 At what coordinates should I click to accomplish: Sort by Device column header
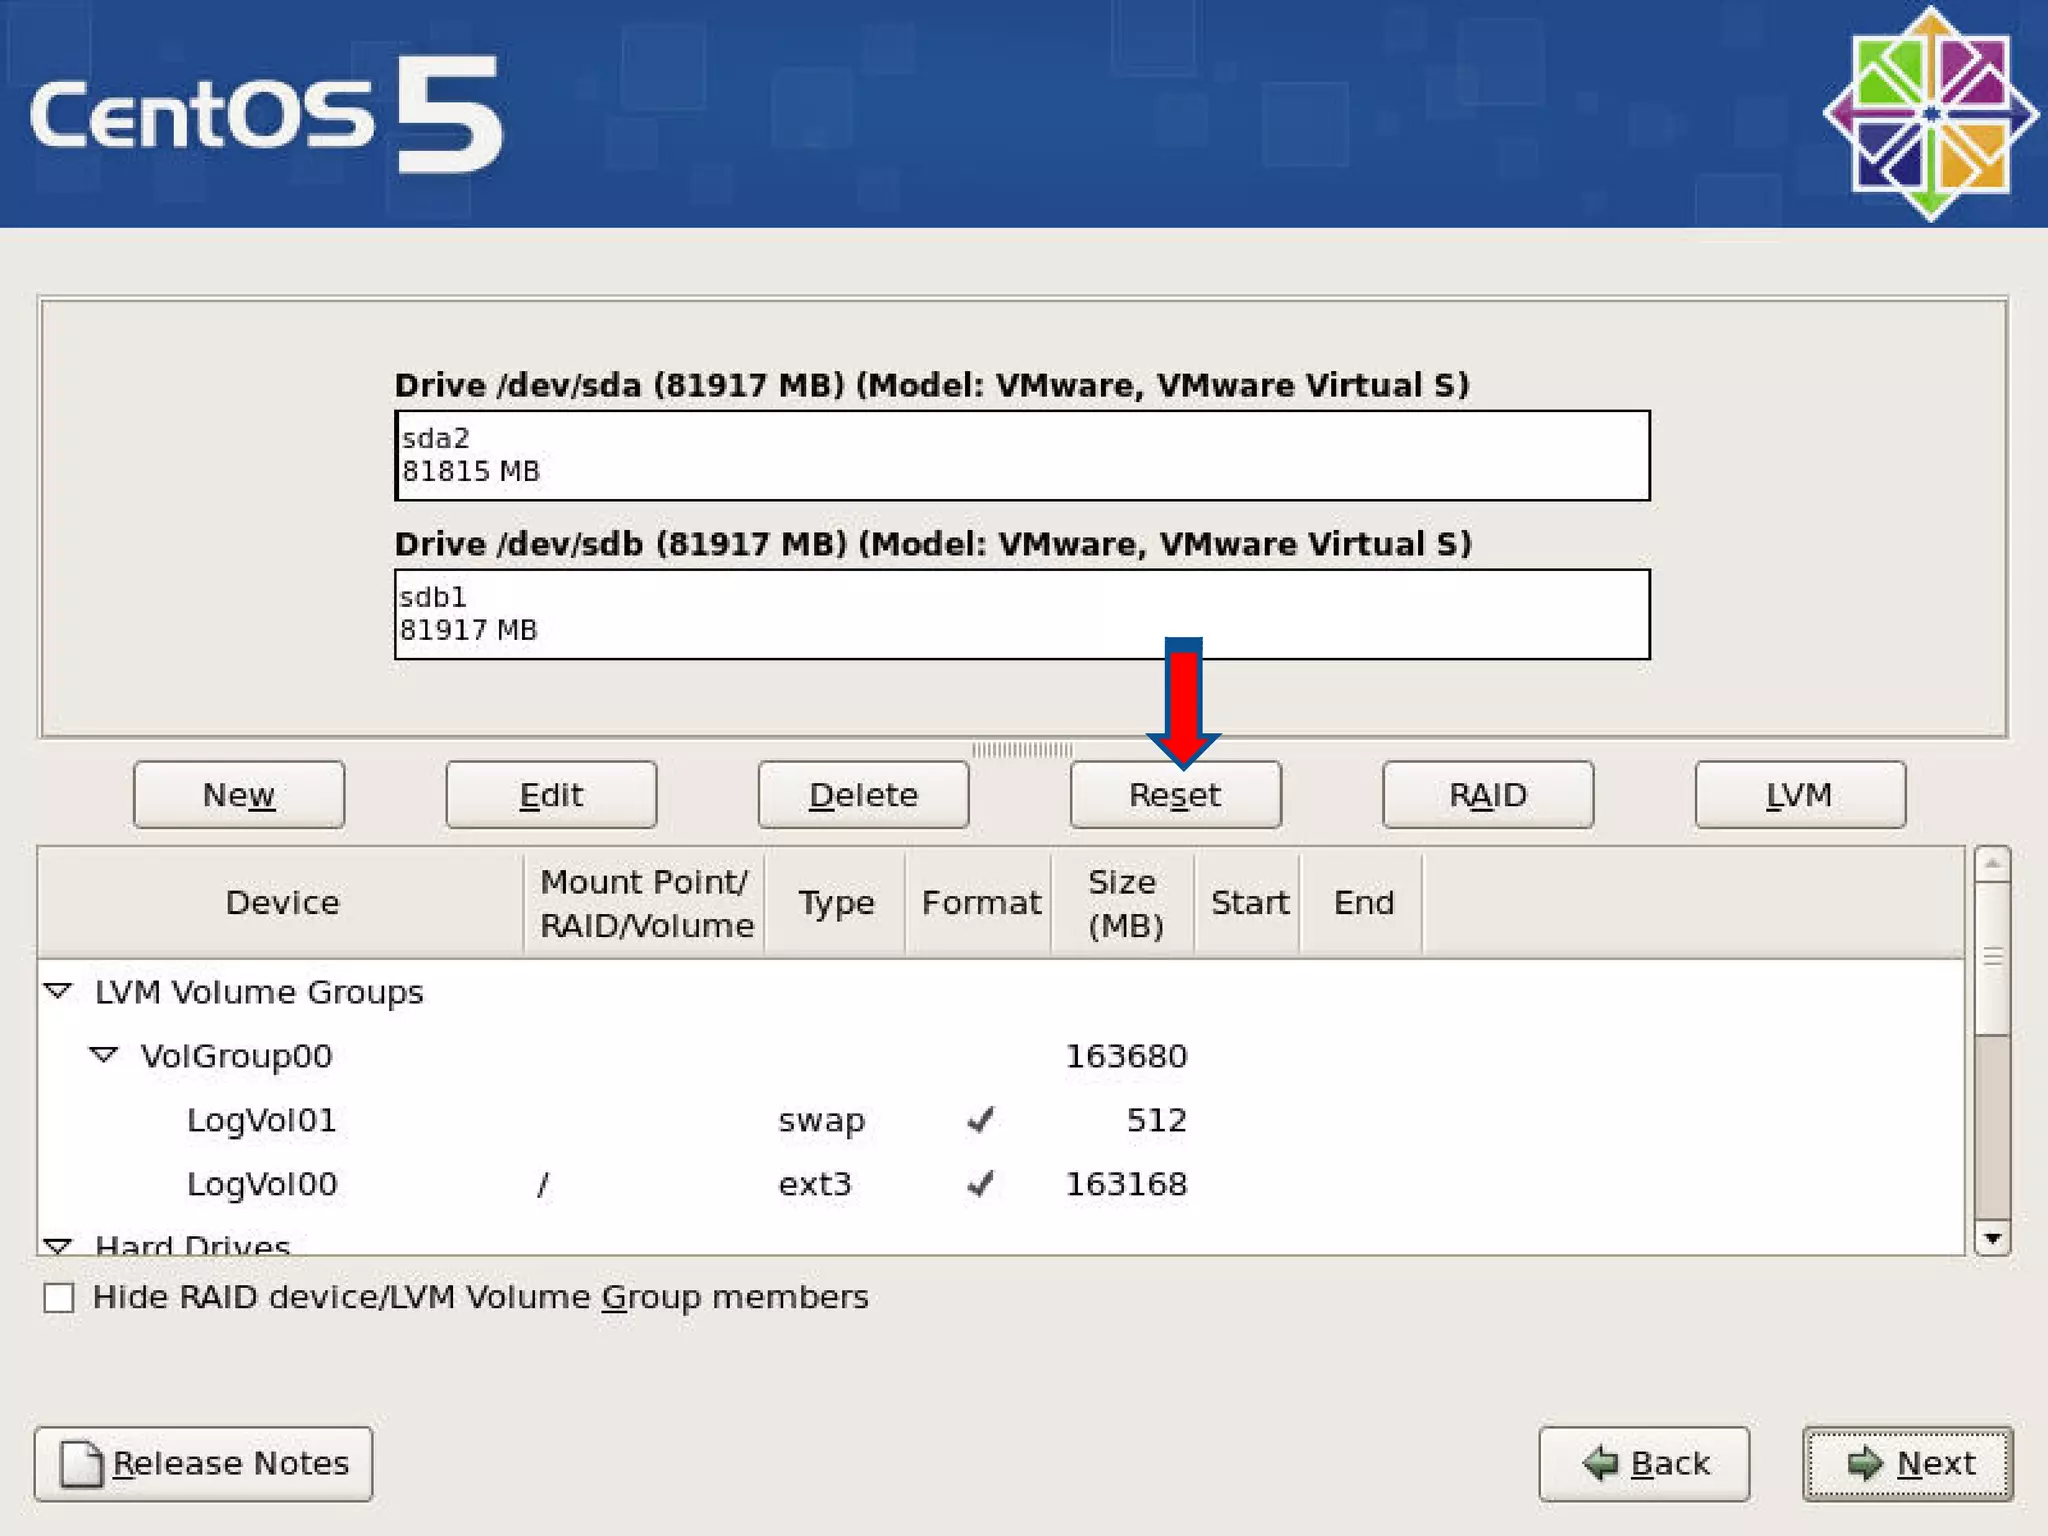coord(282,903)
